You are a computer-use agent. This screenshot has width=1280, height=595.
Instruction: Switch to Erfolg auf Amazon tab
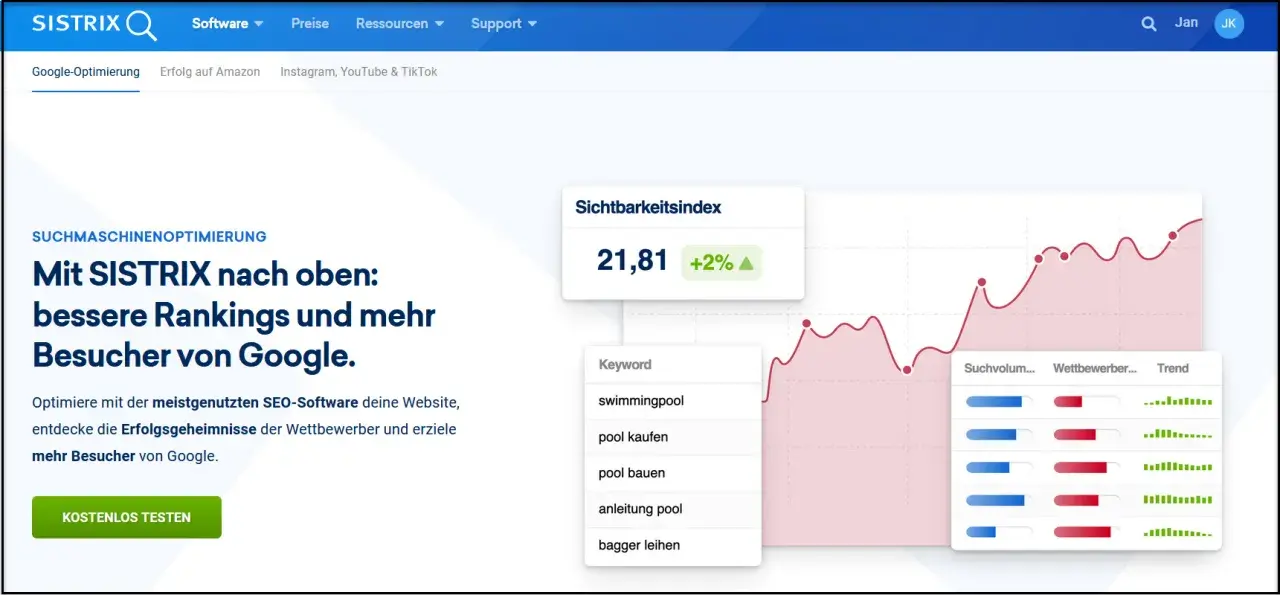pyautogui.click(x=210, y=72)
